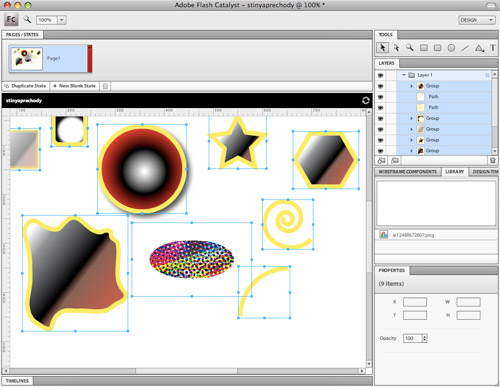Select the Line tool
Viewport: 500px width, 387px height.
coord(465,48)
